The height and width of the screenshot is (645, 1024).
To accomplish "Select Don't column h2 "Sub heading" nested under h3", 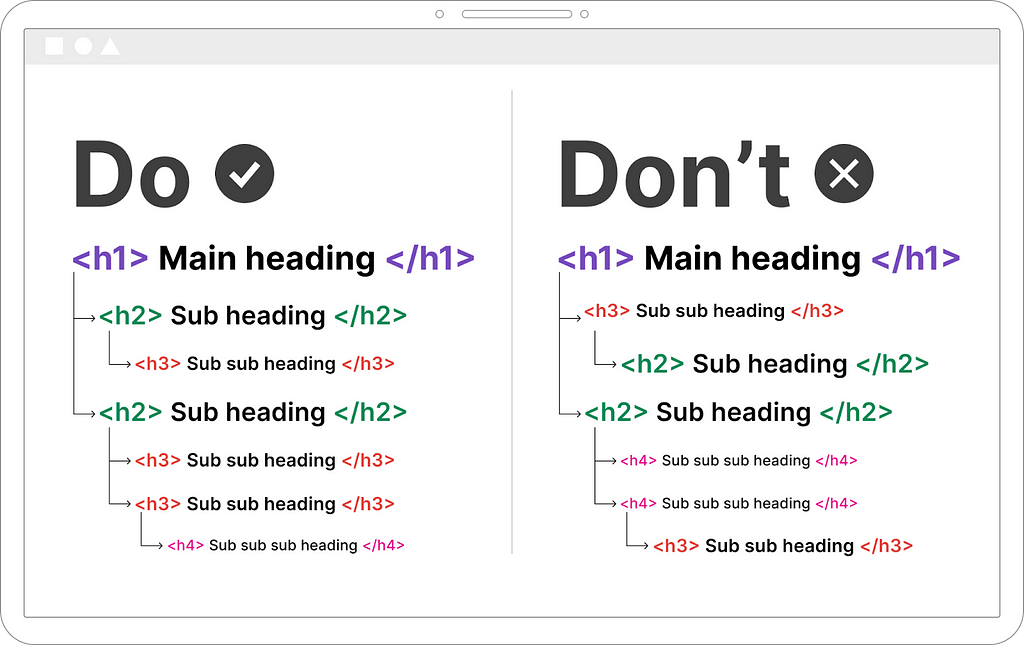I will pyautogui.click(x=770, y=364).
